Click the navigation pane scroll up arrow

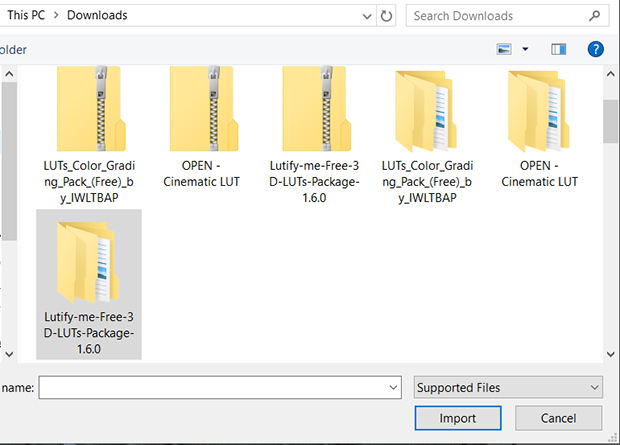[9, 74]
